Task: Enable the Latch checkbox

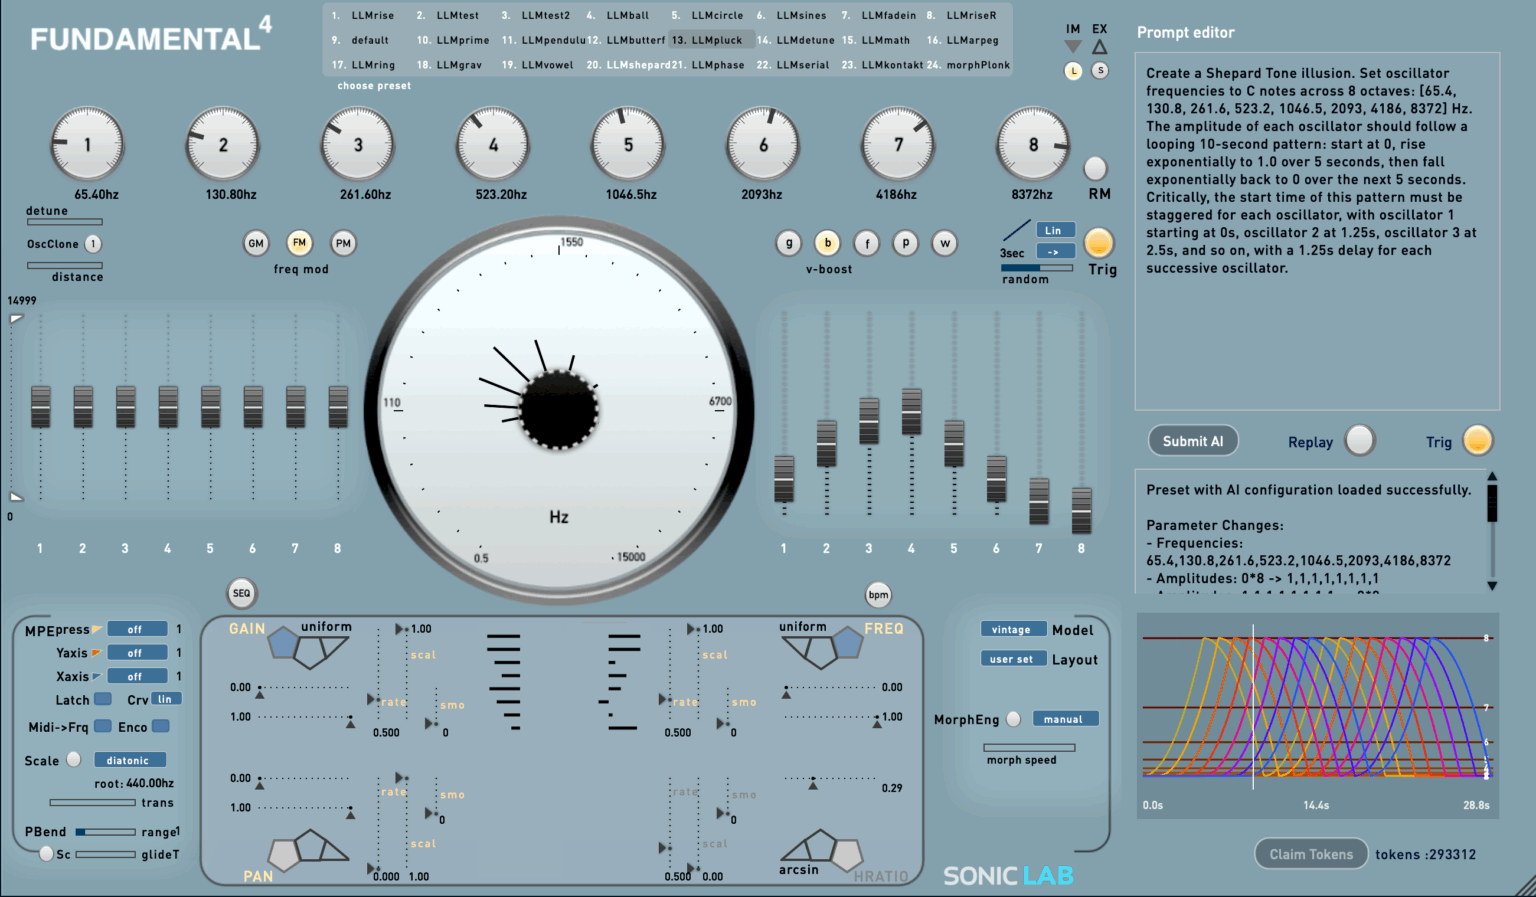Action: coord(103,699)
